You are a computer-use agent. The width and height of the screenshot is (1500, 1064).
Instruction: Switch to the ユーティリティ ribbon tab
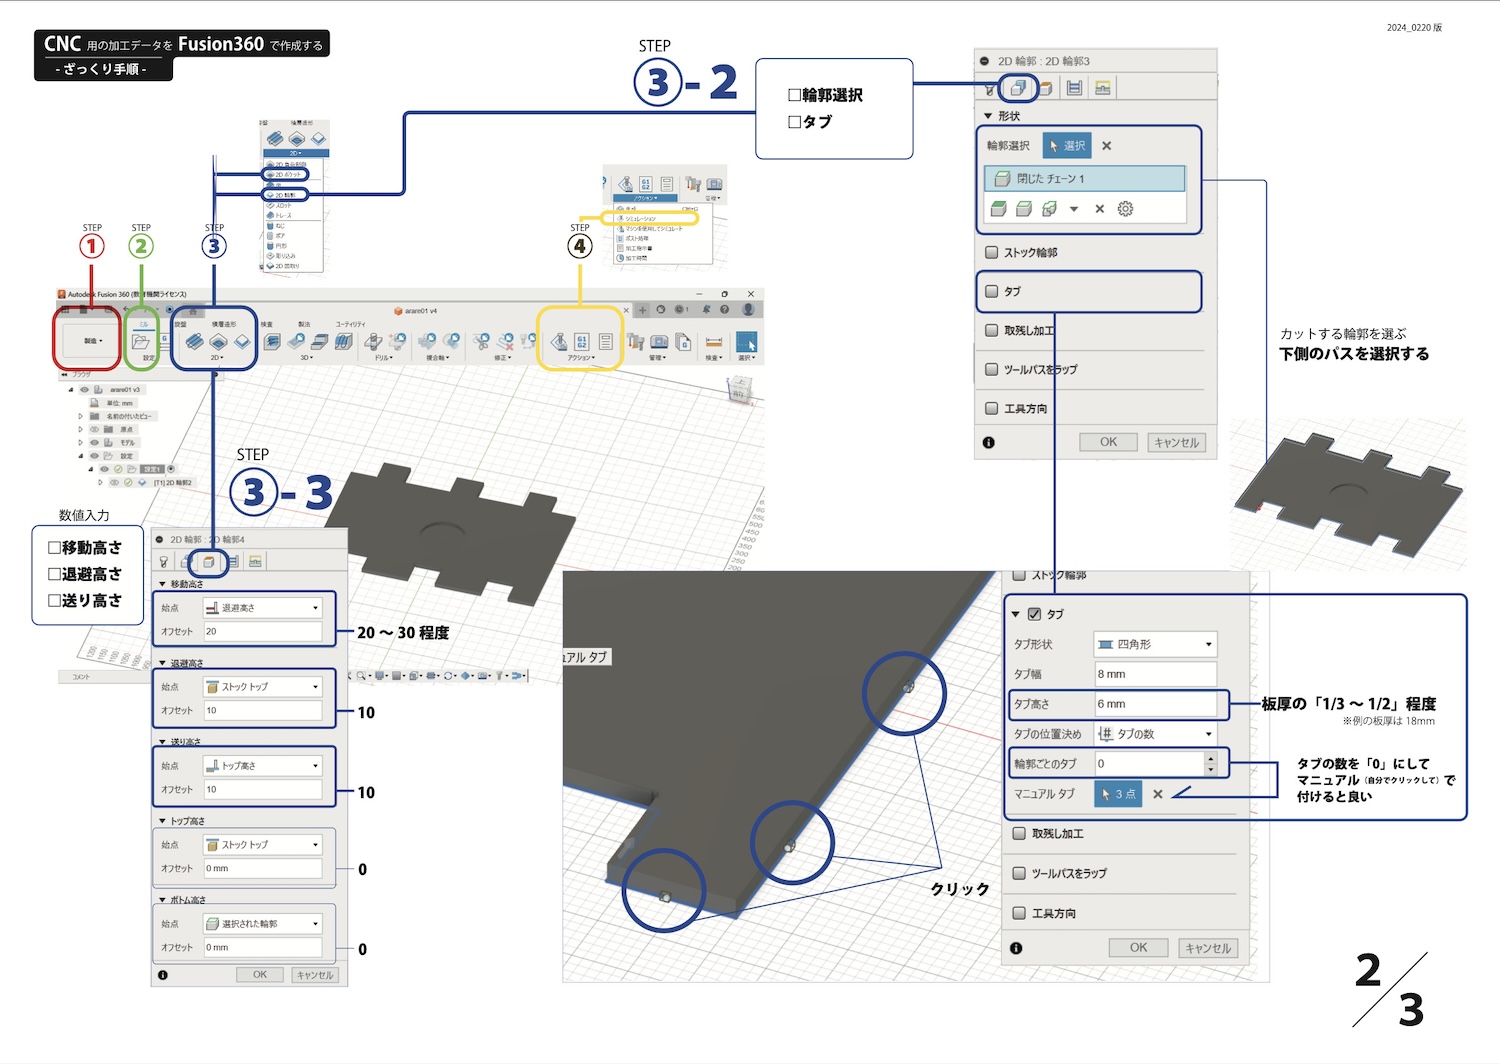pos(351,322)
